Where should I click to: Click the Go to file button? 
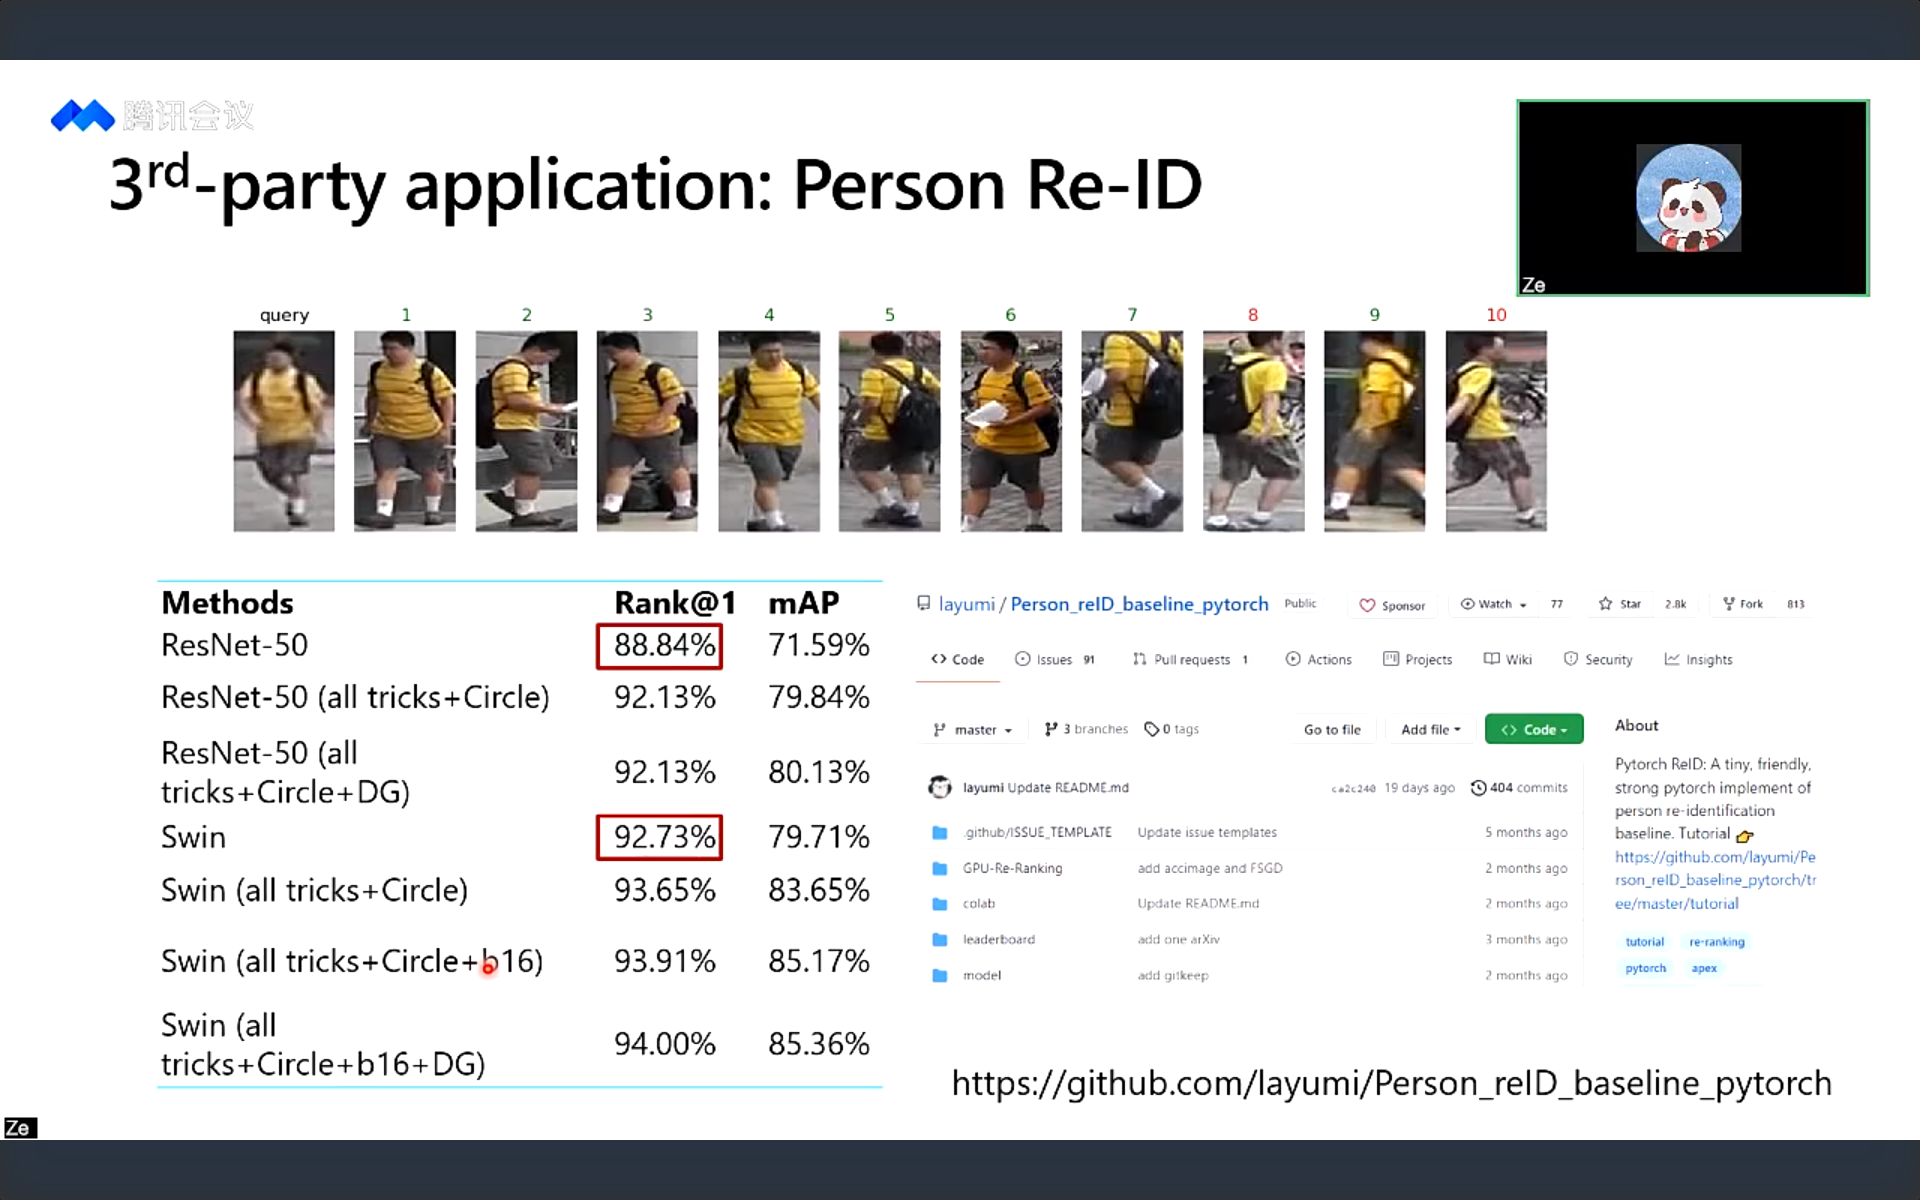[1331, 730]
